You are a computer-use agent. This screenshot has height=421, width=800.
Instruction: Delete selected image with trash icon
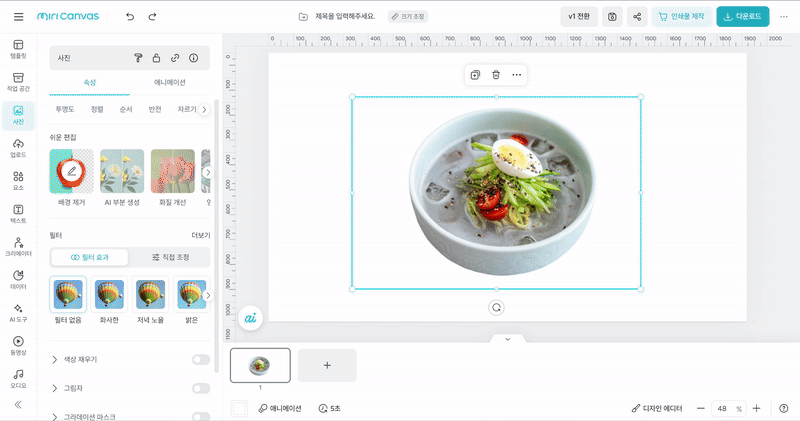496,75
